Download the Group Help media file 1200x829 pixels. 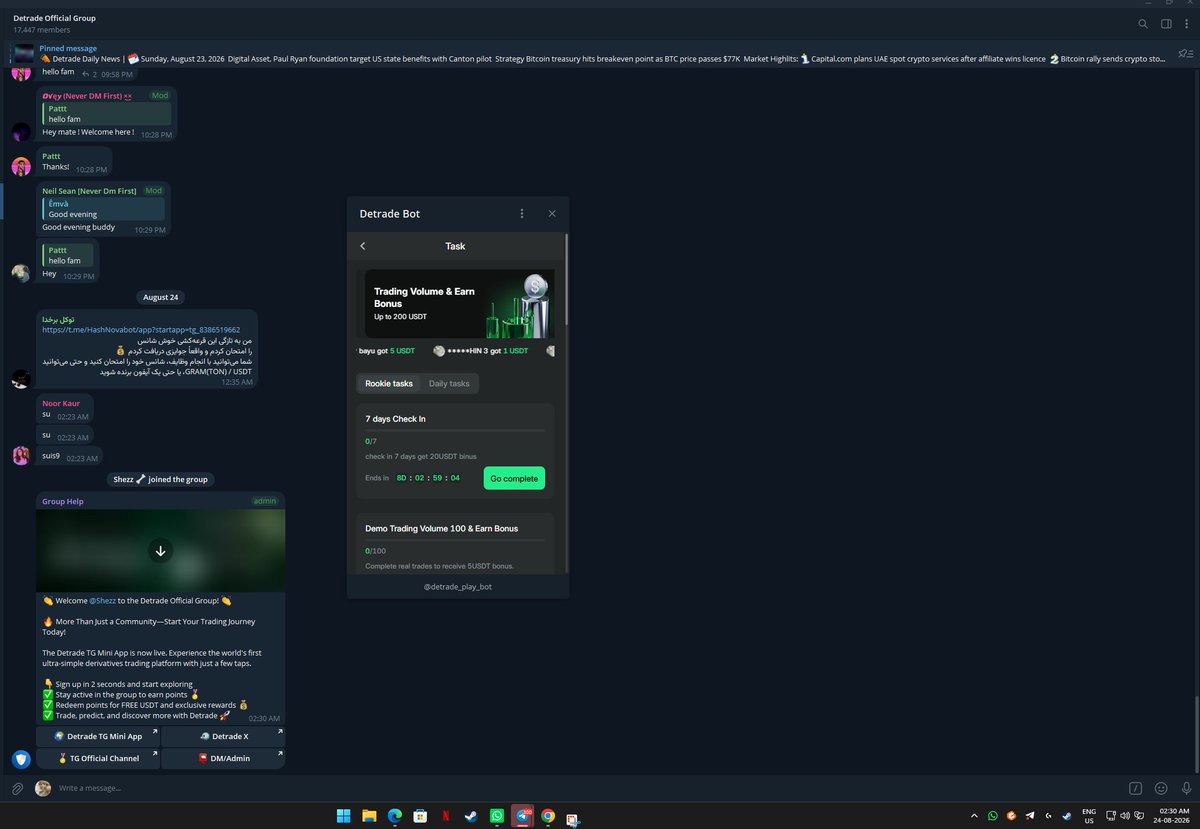tap(160, 550)
